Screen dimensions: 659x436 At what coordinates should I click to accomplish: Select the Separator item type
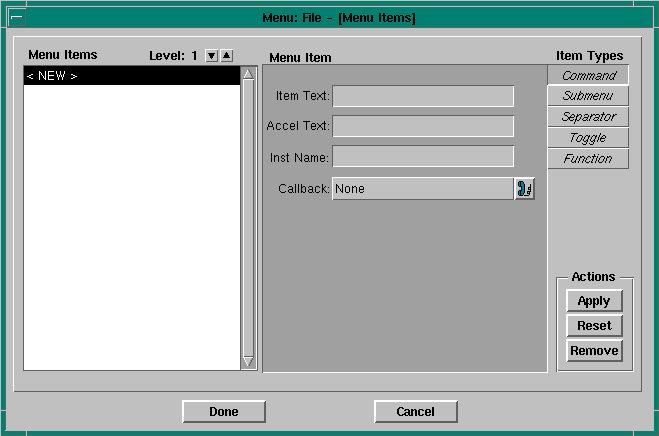click(588, 117)
